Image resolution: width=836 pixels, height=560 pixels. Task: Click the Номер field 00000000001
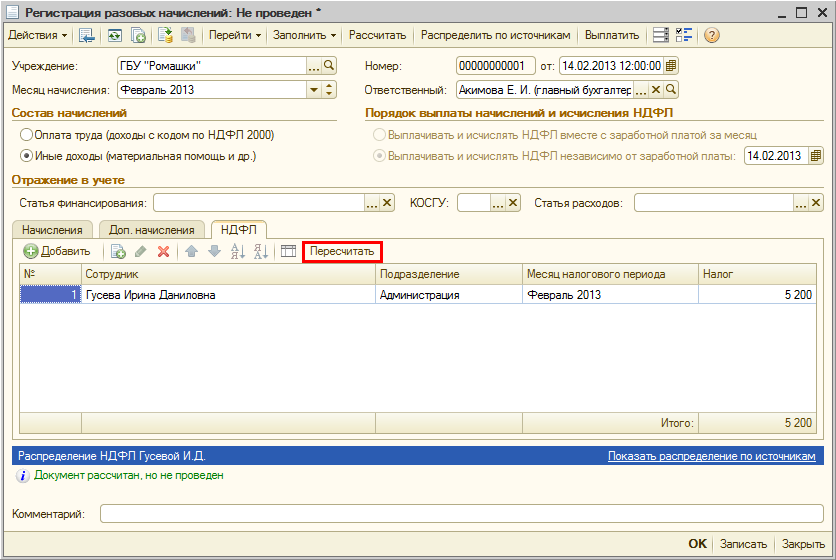tap(496, 66)
